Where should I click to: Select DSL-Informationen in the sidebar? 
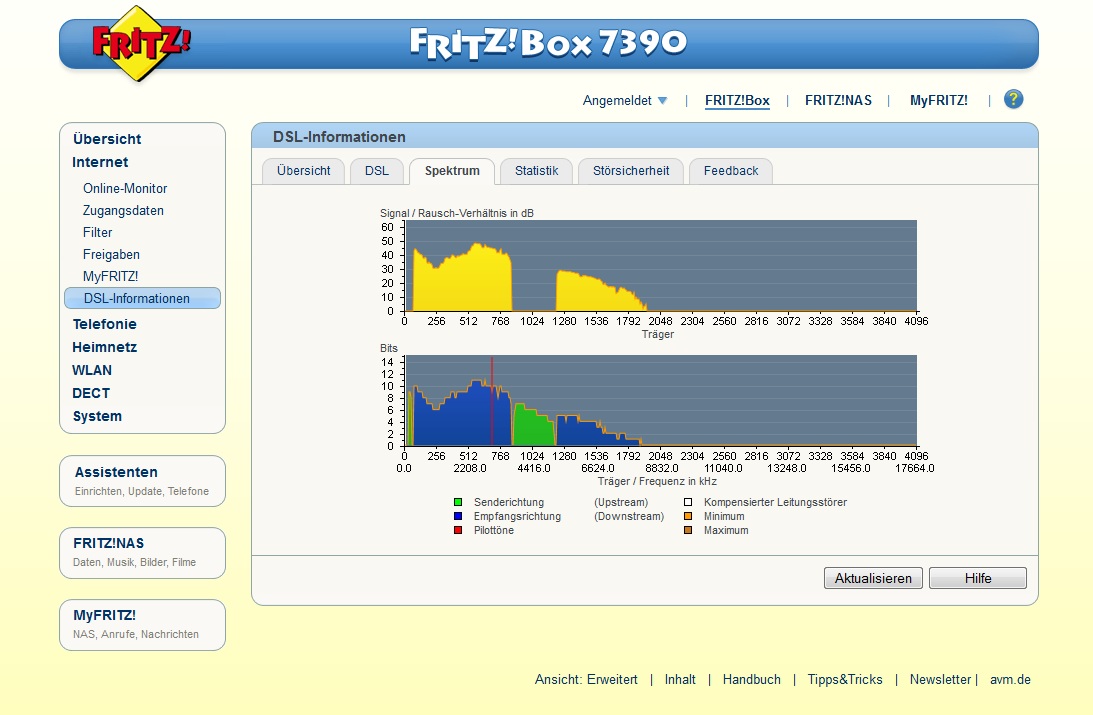142,298
